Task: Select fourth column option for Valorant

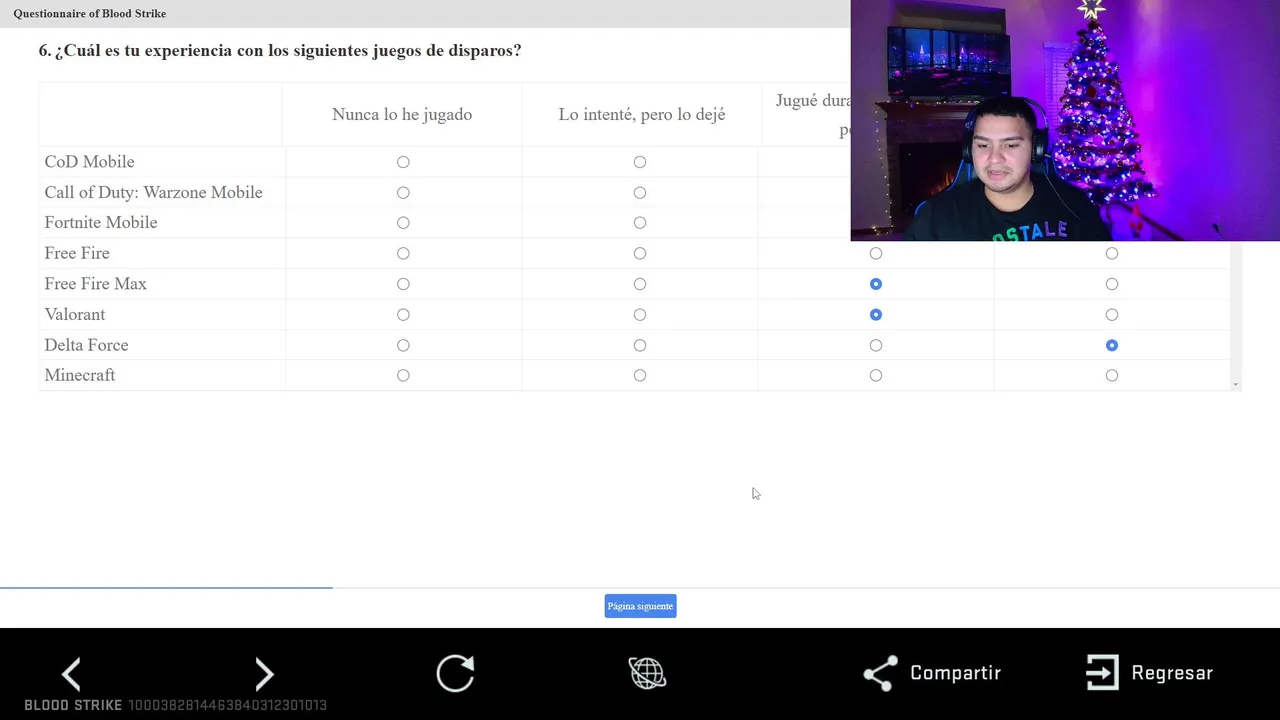Action: (x=1112, y=315)
